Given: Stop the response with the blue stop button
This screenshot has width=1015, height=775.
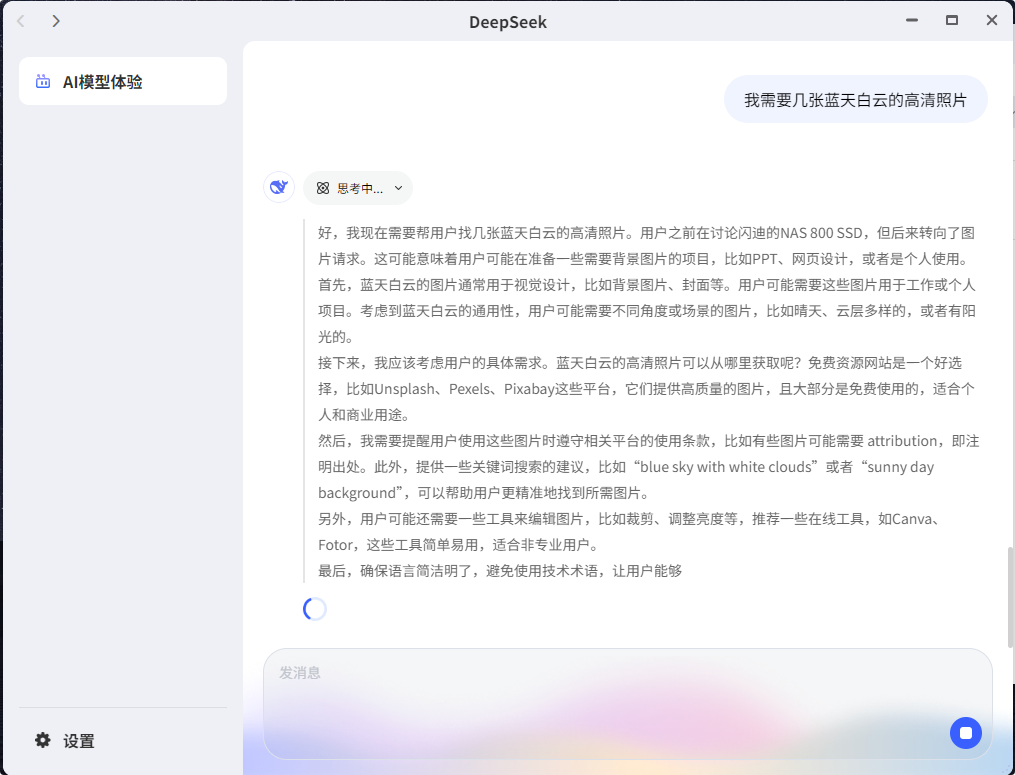Looking at the screenshot, I should tap(966, 733).
